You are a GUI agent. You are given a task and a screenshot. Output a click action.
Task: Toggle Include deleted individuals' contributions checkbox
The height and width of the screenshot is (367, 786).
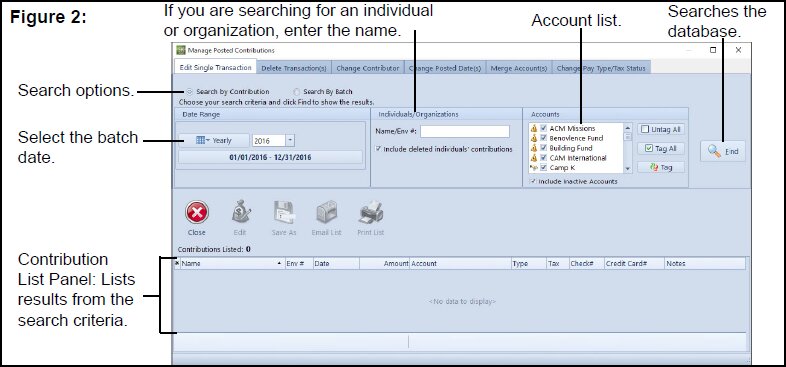378,149
